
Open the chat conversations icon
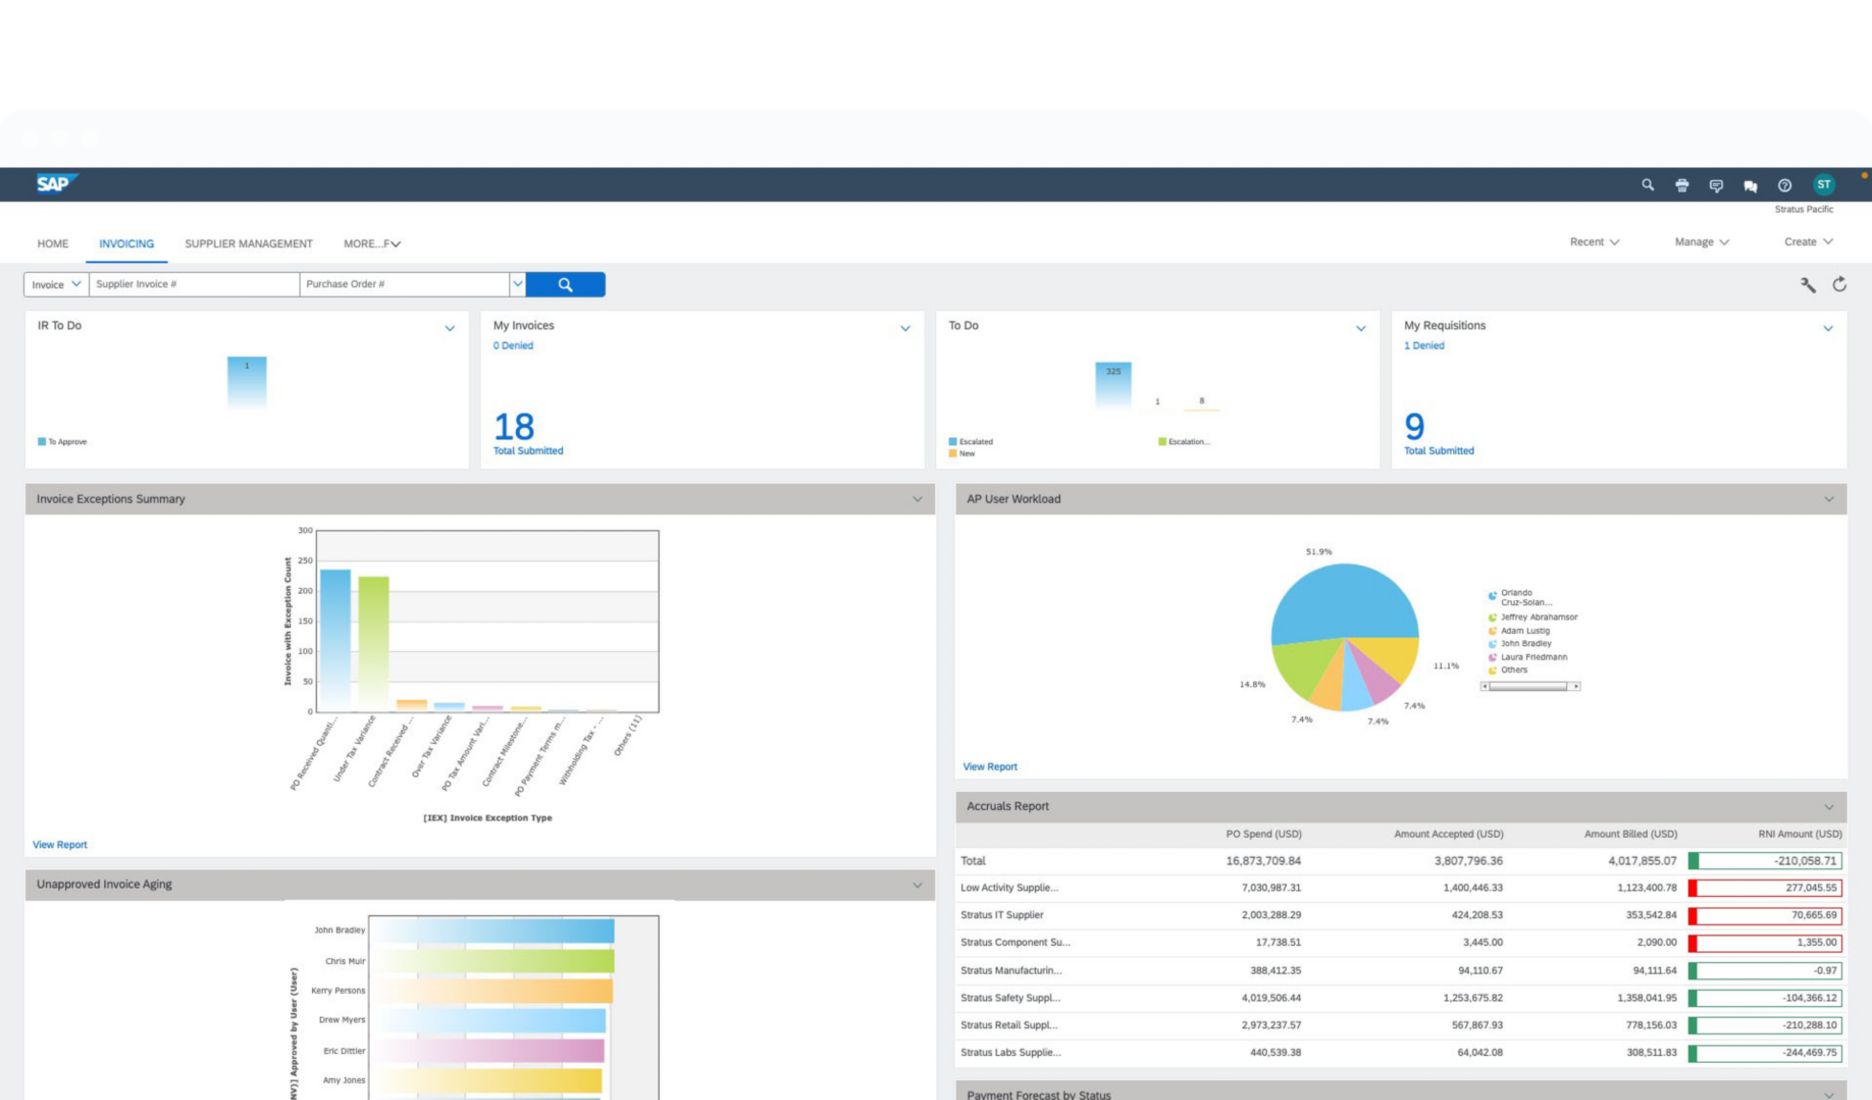1750,186
